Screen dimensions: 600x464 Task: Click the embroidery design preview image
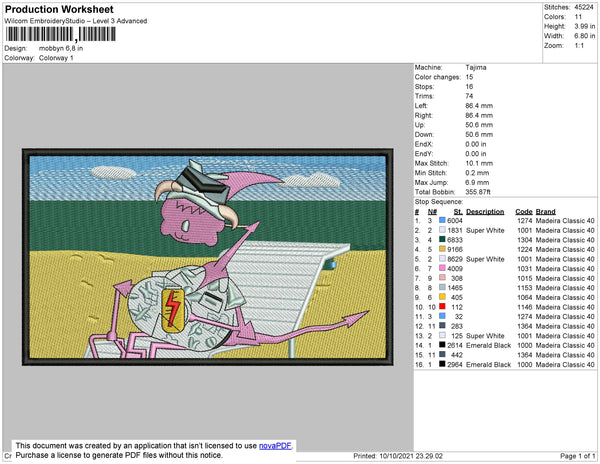[208, 257]
